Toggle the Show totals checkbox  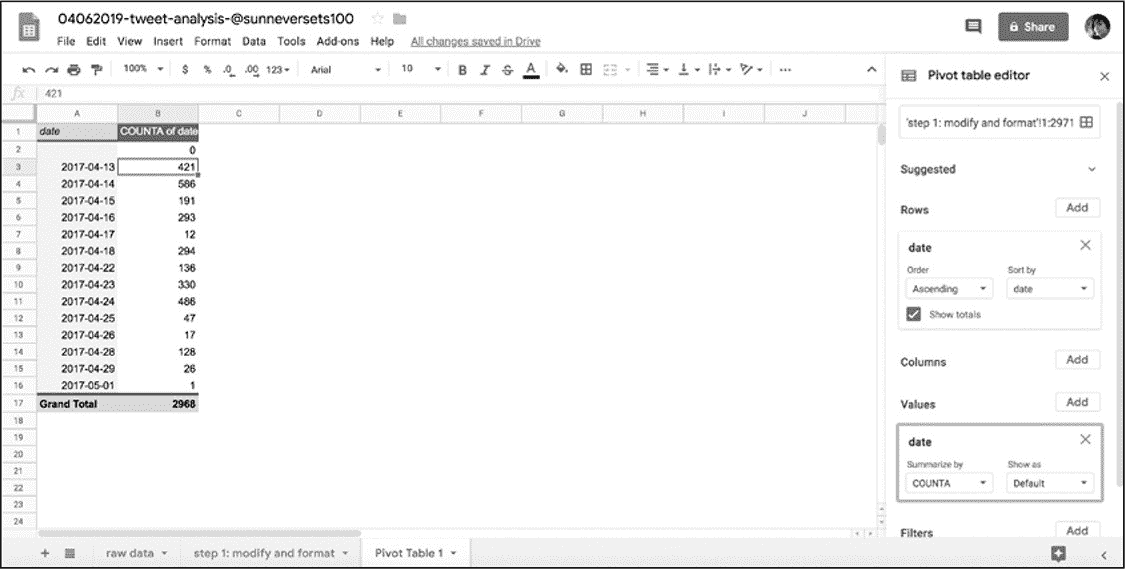click(914, 314)
